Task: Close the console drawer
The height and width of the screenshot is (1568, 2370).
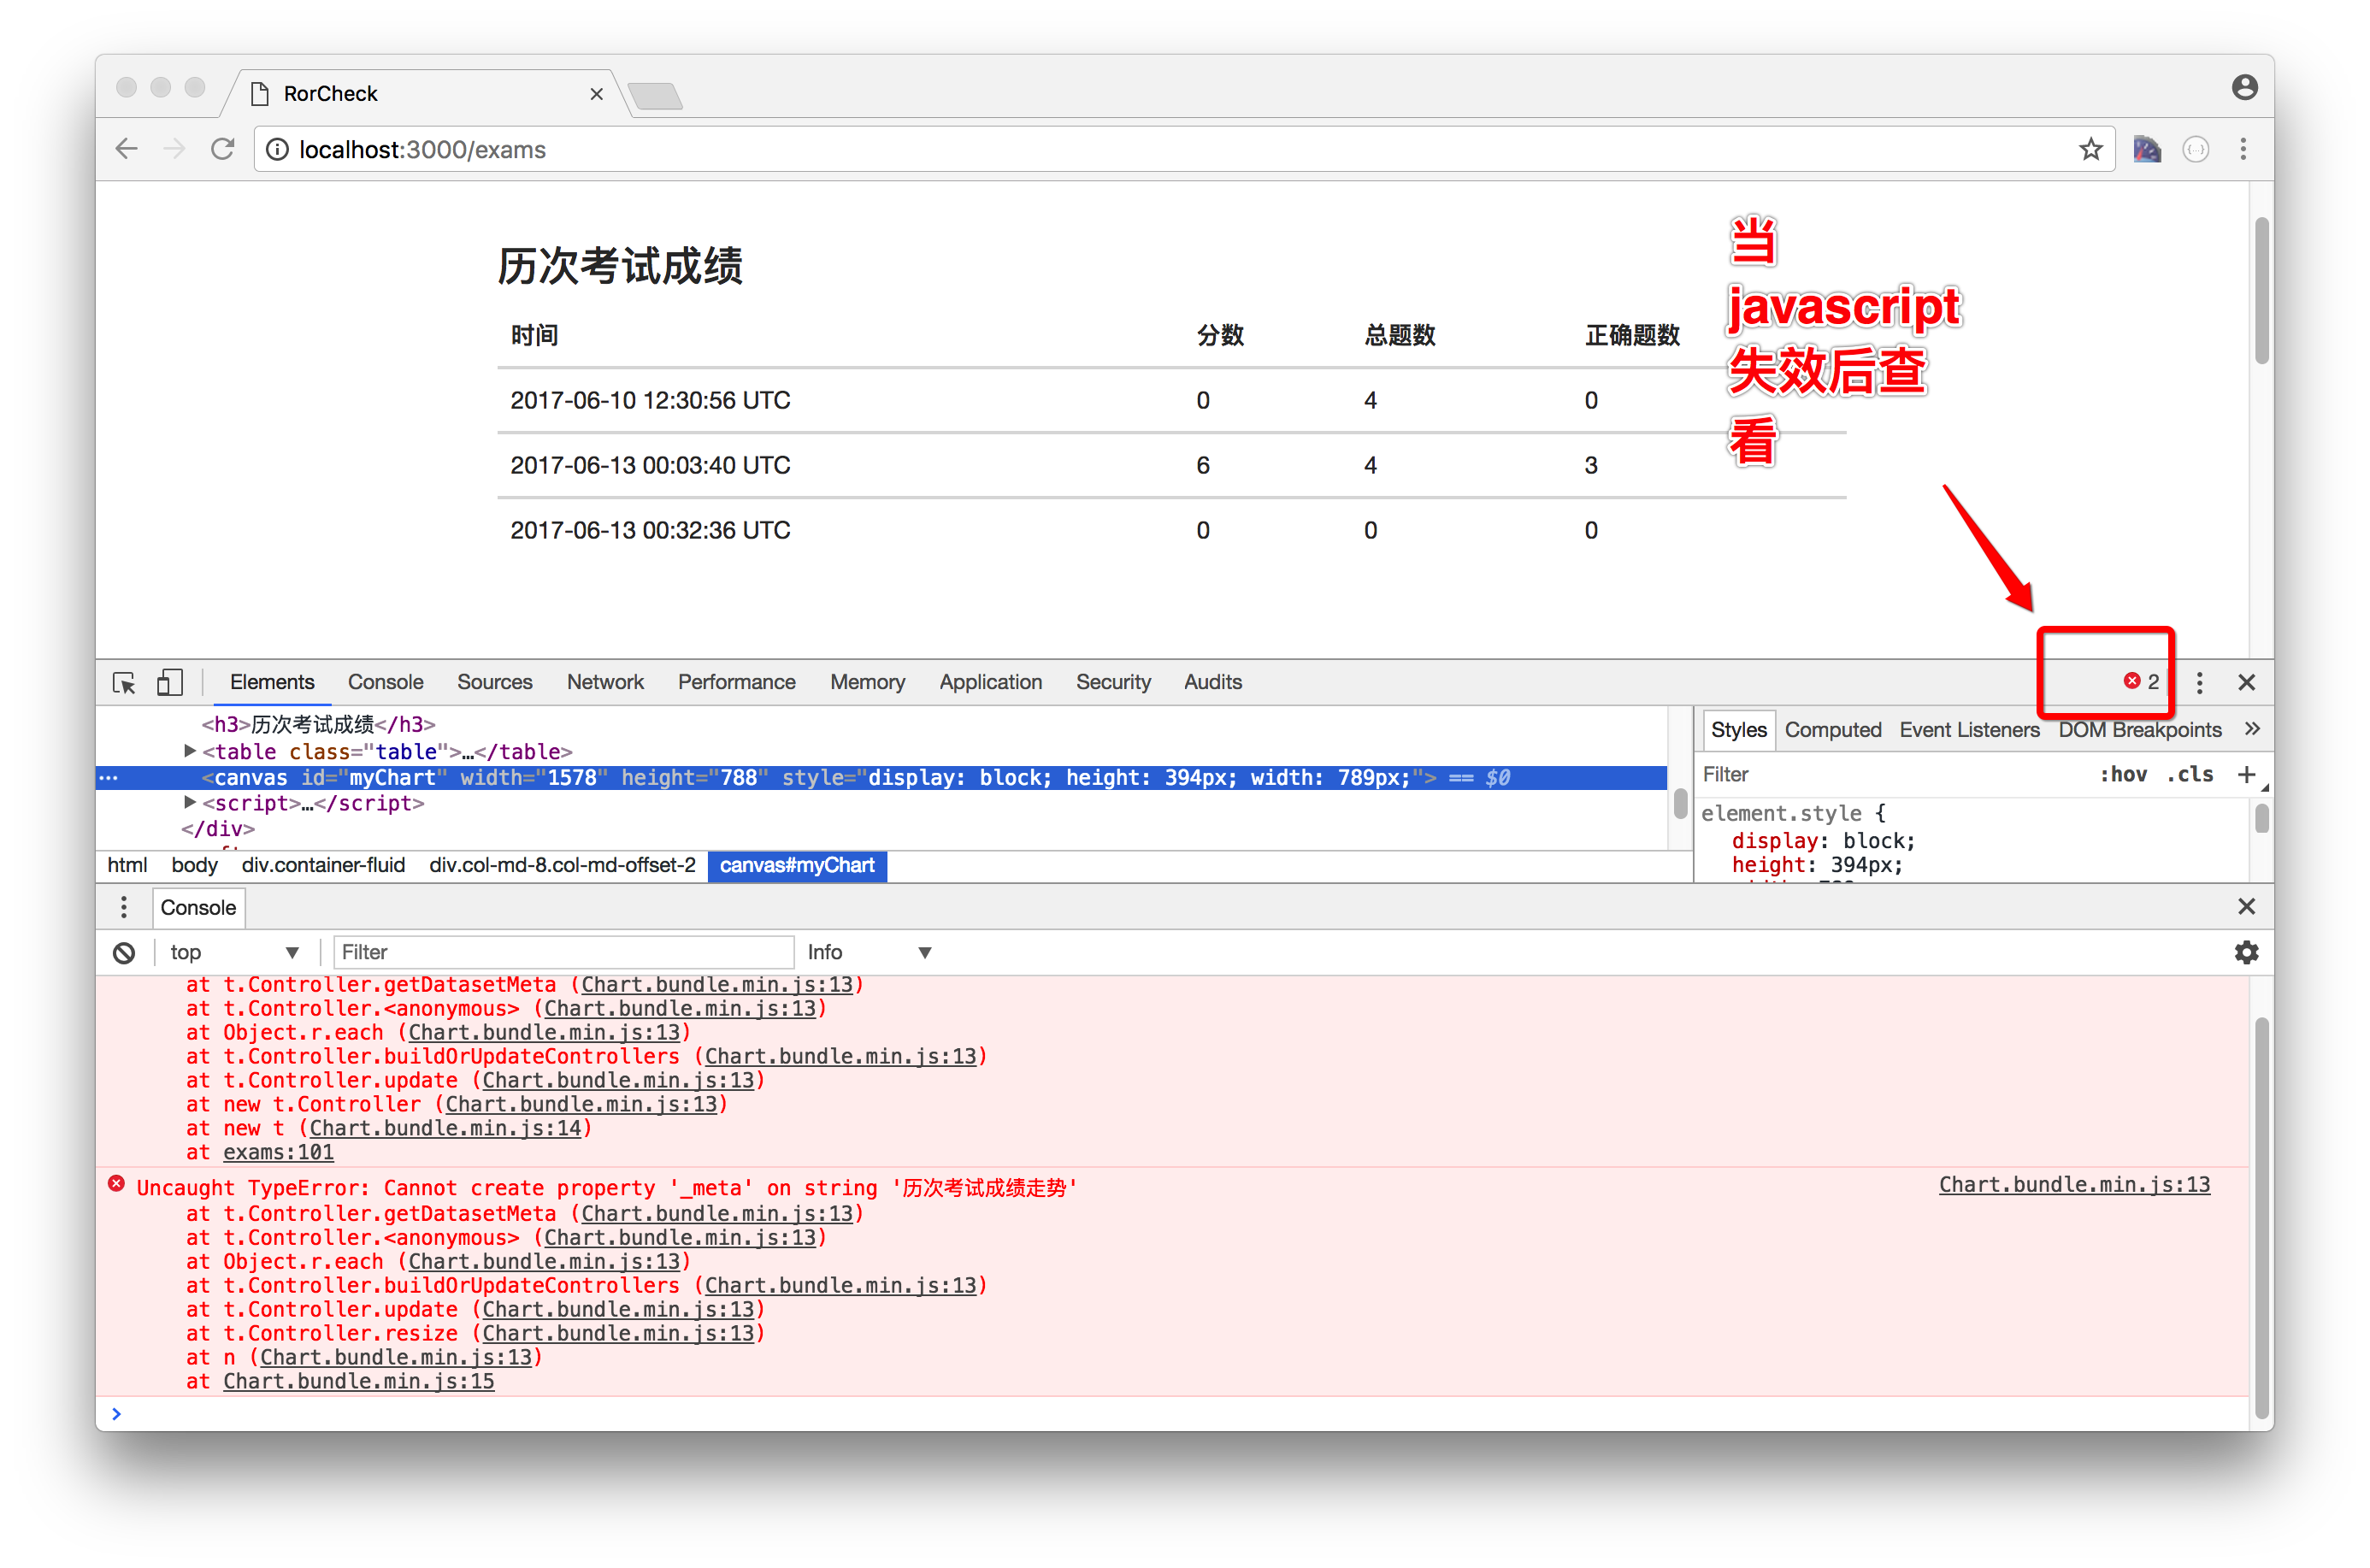Action: [2246, 906]
